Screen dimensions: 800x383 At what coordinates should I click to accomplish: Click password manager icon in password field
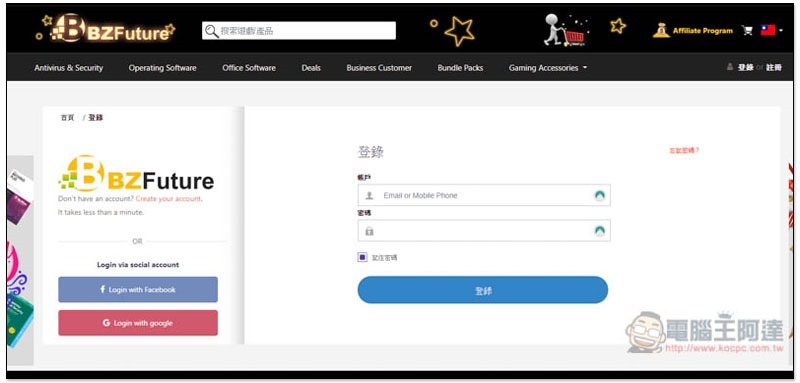[x=599, y=231]
